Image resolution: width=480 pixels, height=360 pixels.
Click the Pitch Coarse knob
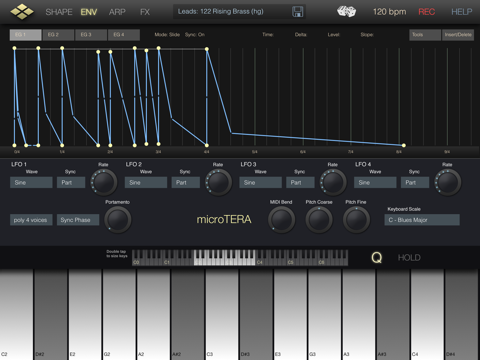pyautogui.click(x=319, y=219)
